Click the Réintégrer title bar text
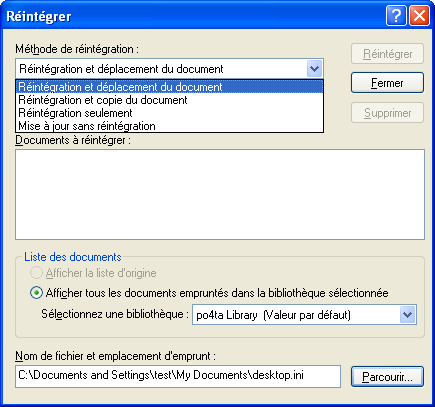 39,16
